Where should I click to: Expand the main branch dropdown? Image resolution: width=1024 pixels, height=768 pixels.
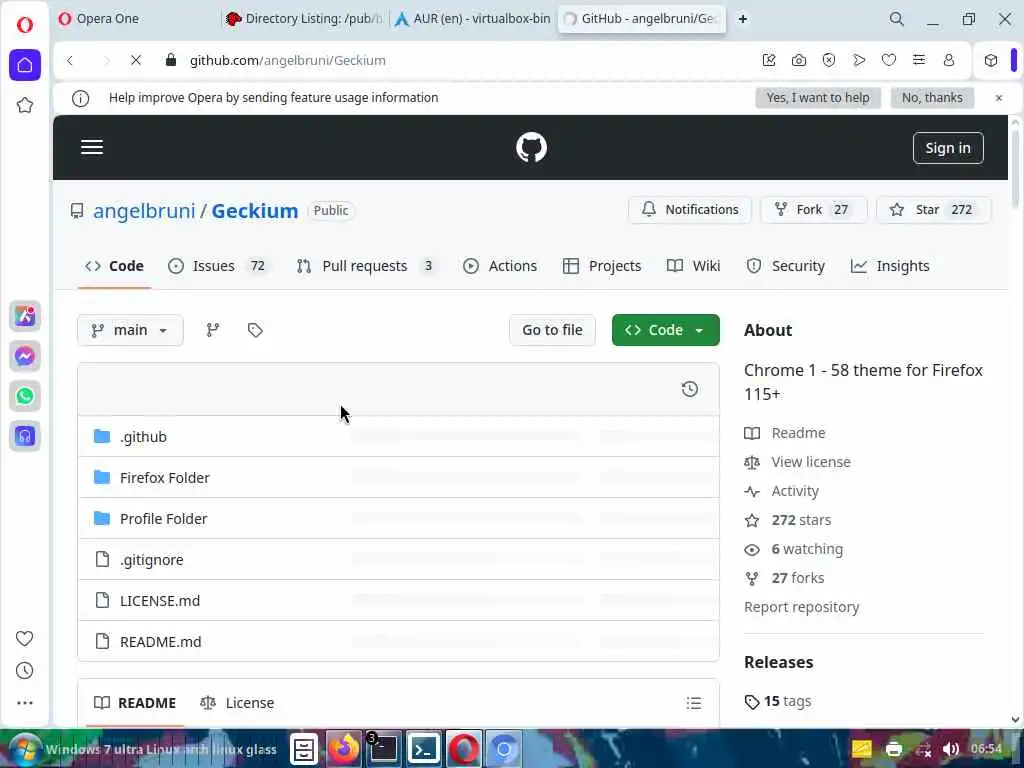130,330
